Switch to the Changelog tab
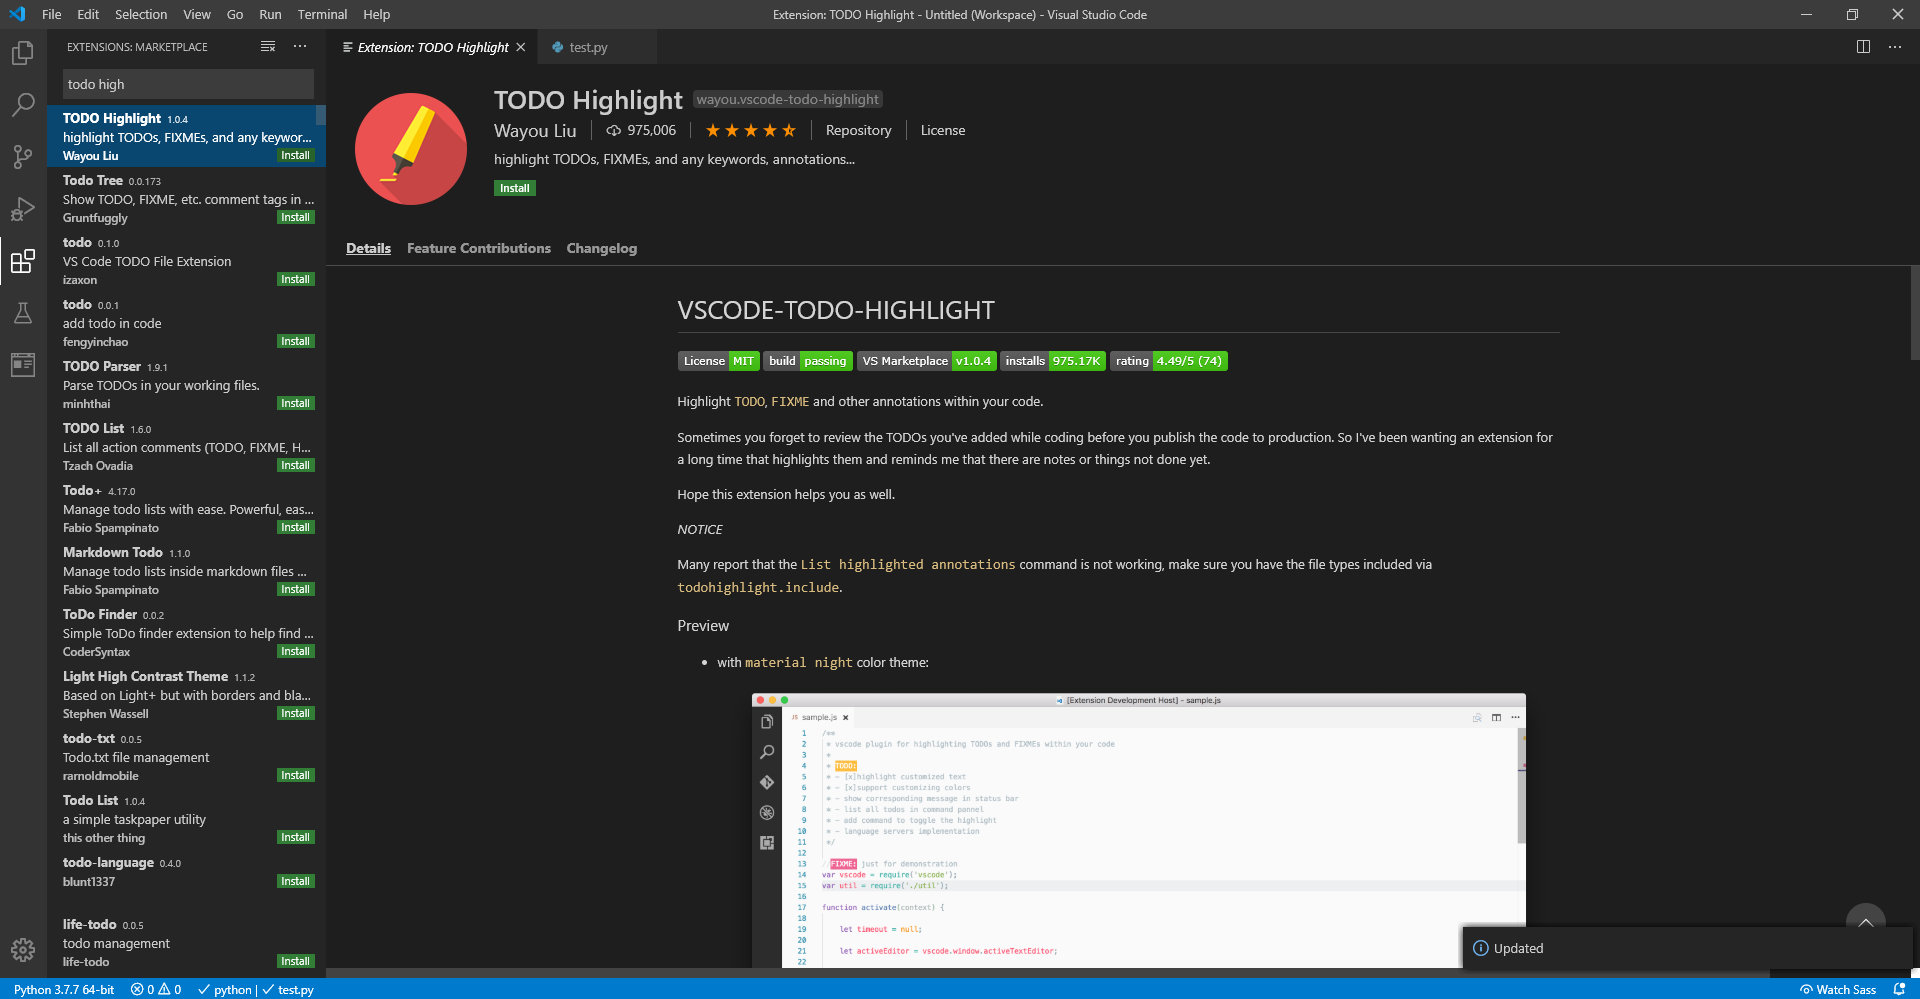 coord(602,248)
